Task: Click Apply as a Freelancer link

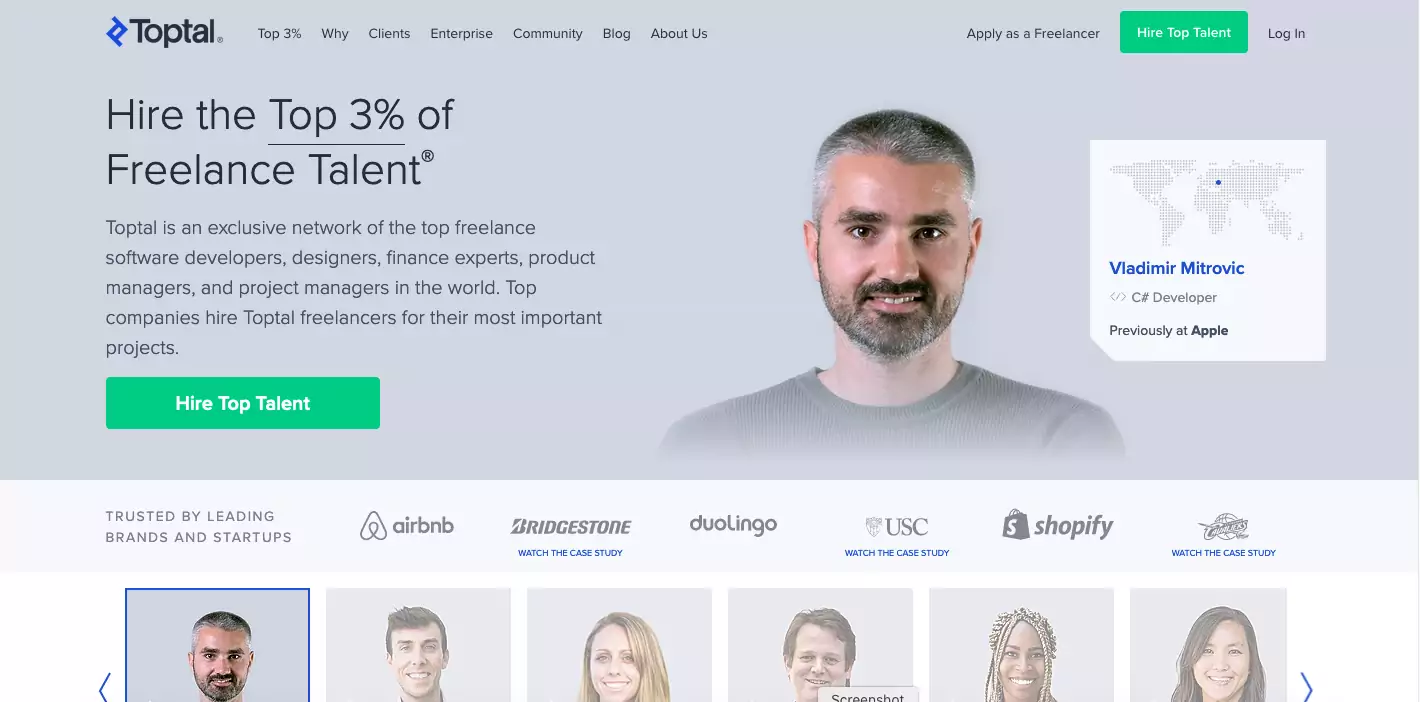Action: [1033, 33]
